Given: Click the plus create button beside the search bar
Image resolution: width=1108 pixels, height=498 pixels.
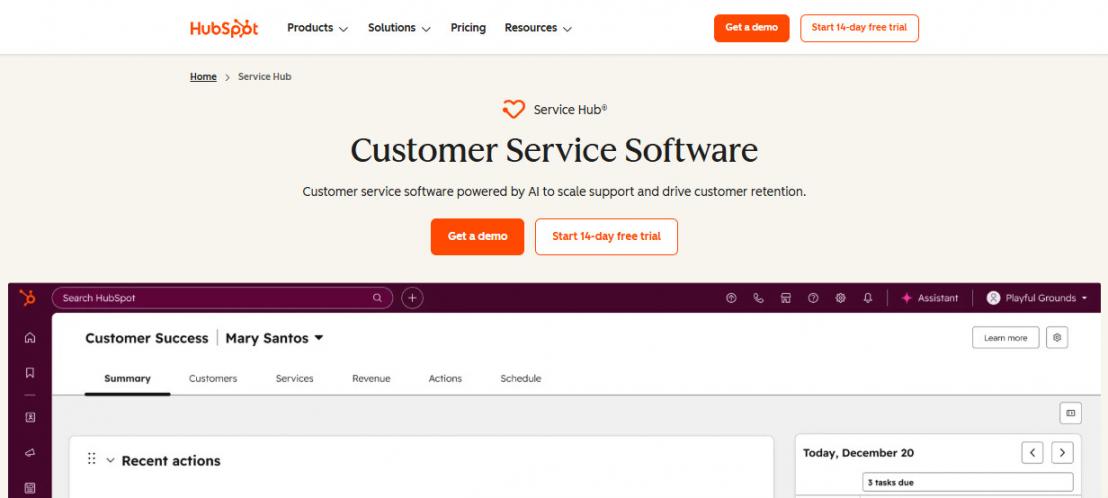Looking at the screenshot, I should (413, 298).
